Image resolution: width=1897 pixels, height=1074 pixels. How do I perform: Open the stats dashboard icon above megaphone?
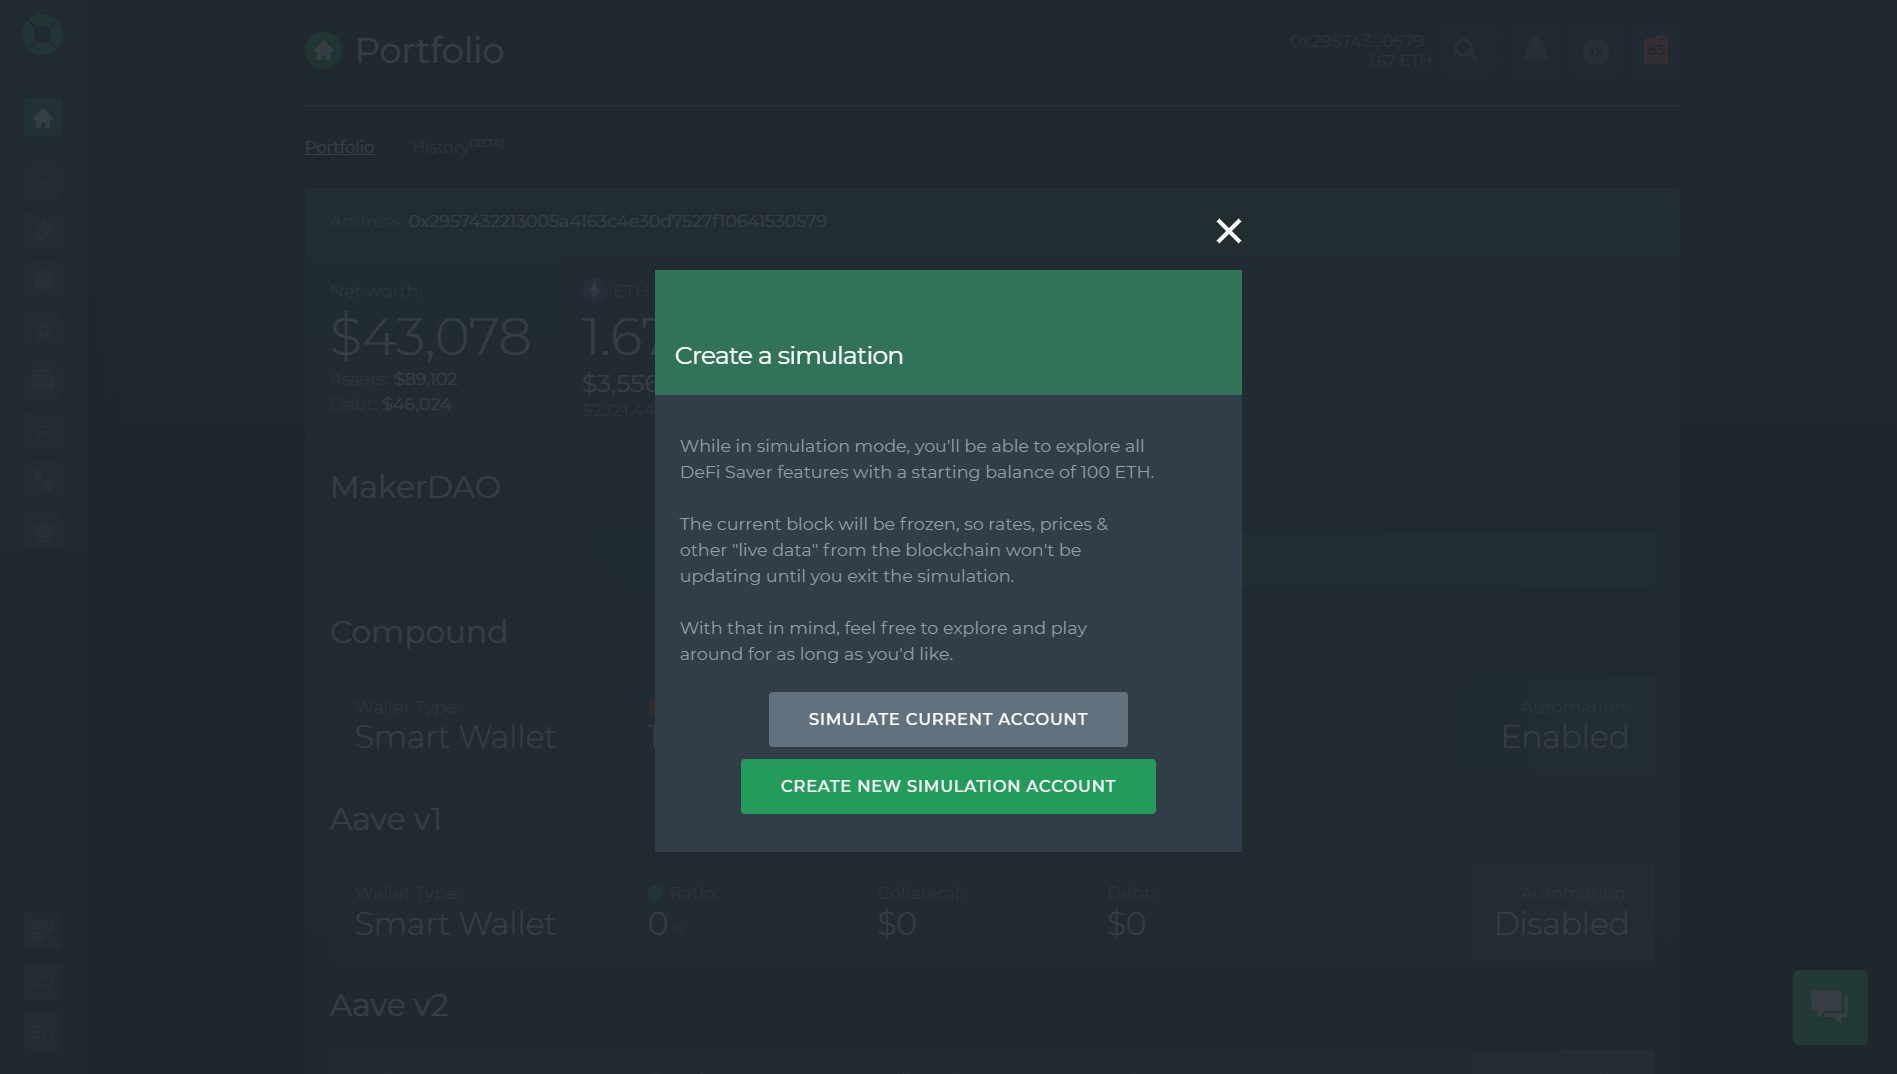pyautogui.click(x=43, y=931)
